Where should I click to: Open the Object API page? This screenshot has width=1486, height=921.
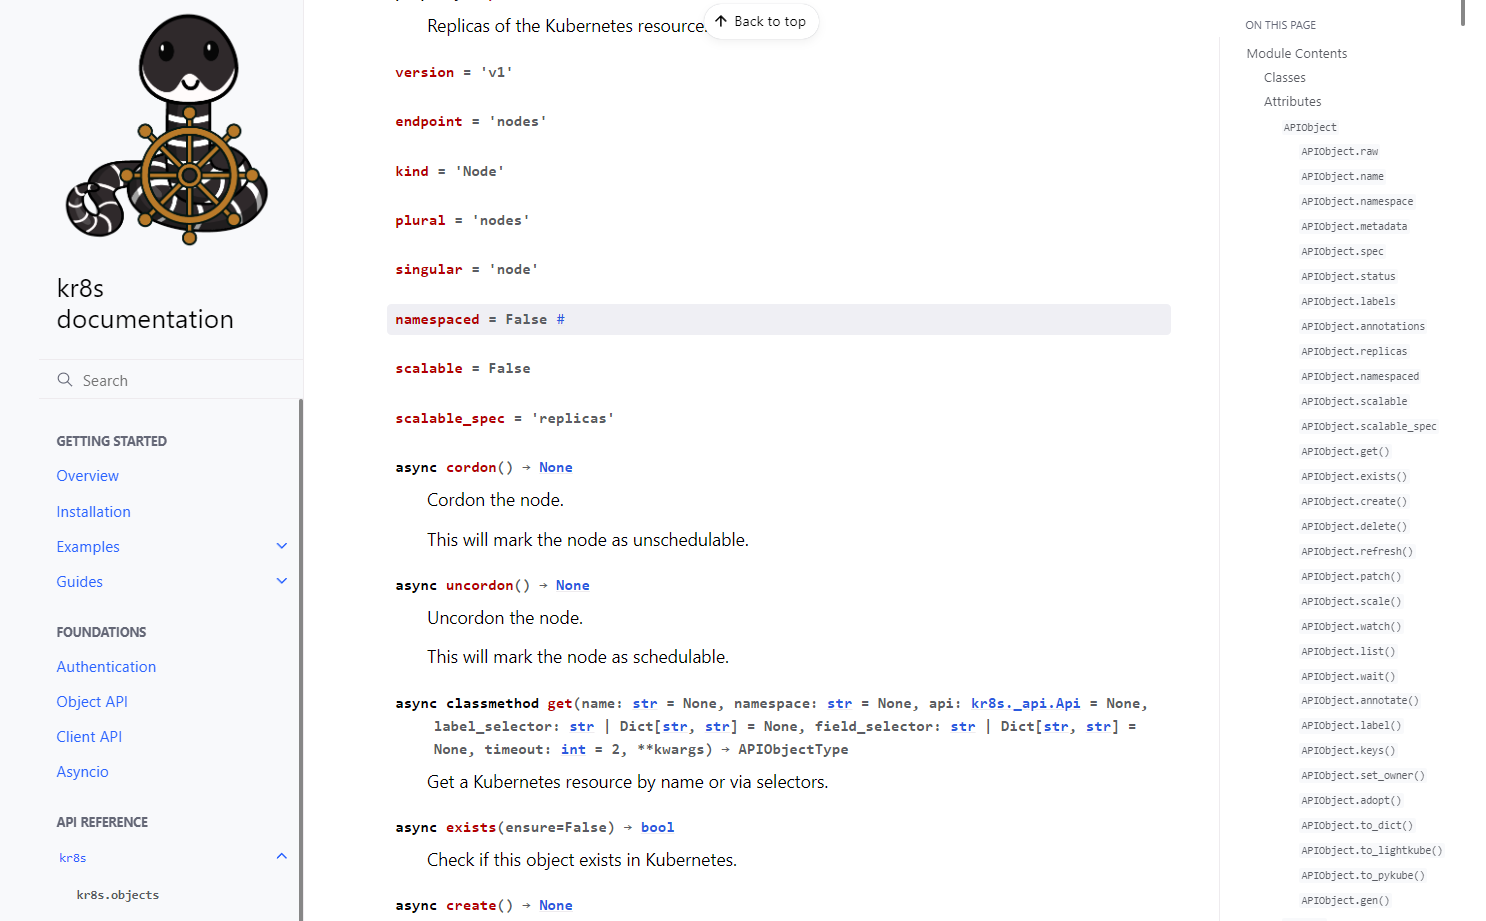pyautogui.click(x=92, y=702)
